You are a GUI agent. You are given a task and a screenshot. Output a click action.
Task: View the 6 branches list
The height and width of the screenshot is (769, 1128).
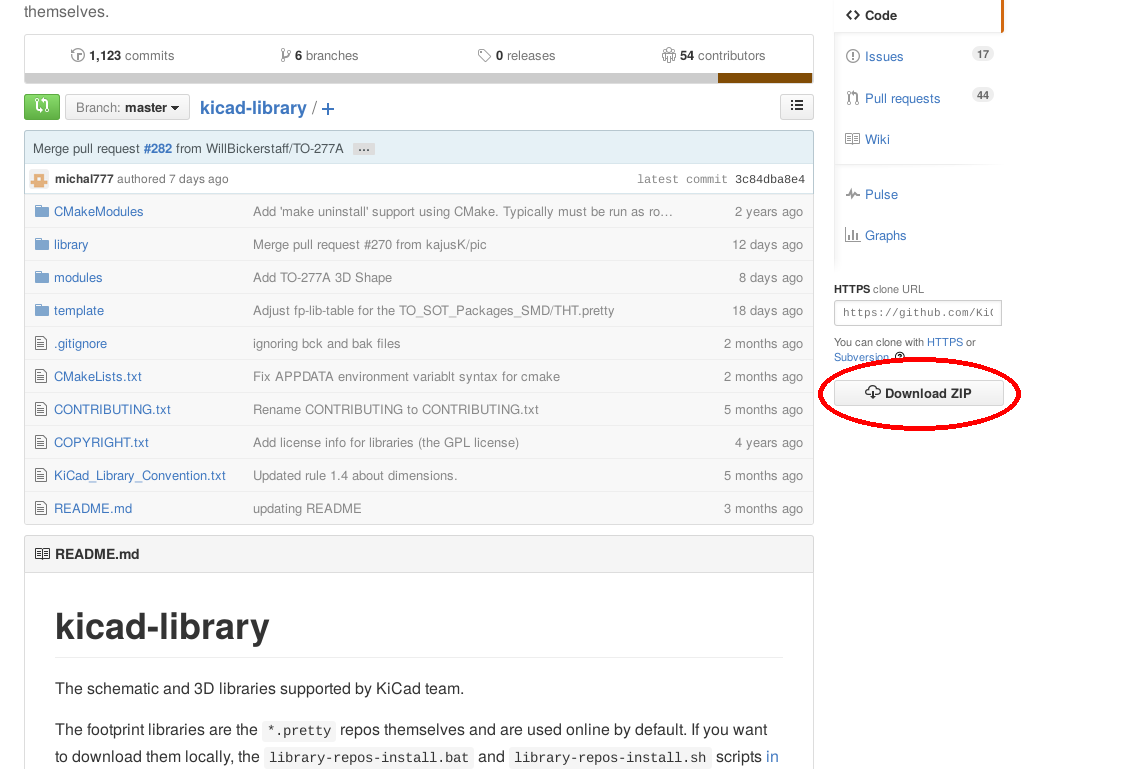pos(319,55)
